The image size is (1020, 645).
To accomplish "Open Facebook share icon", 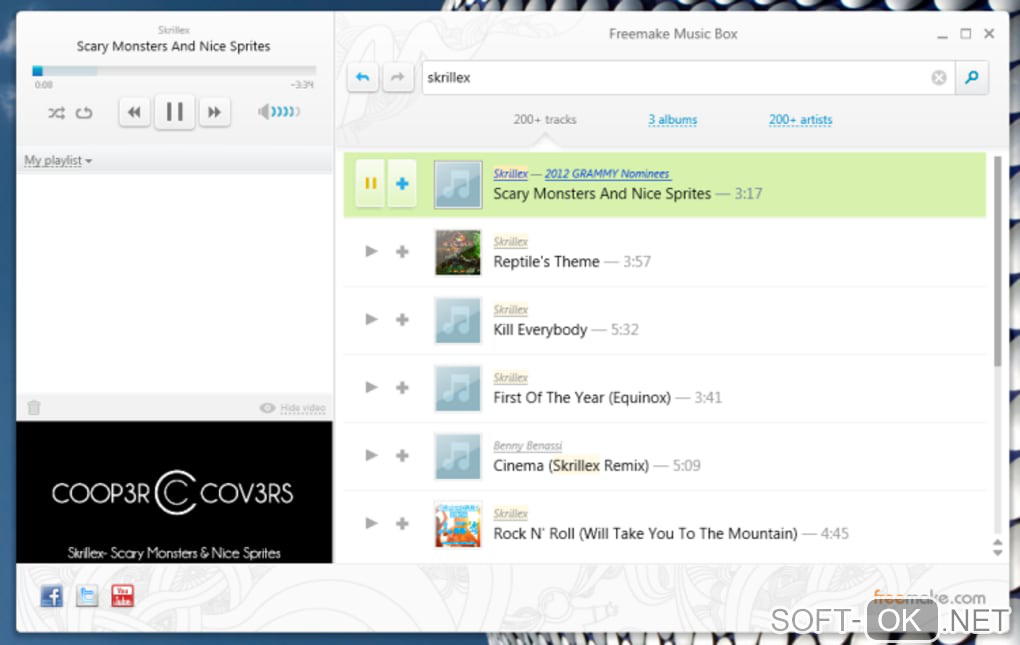I will click(52, 596).
